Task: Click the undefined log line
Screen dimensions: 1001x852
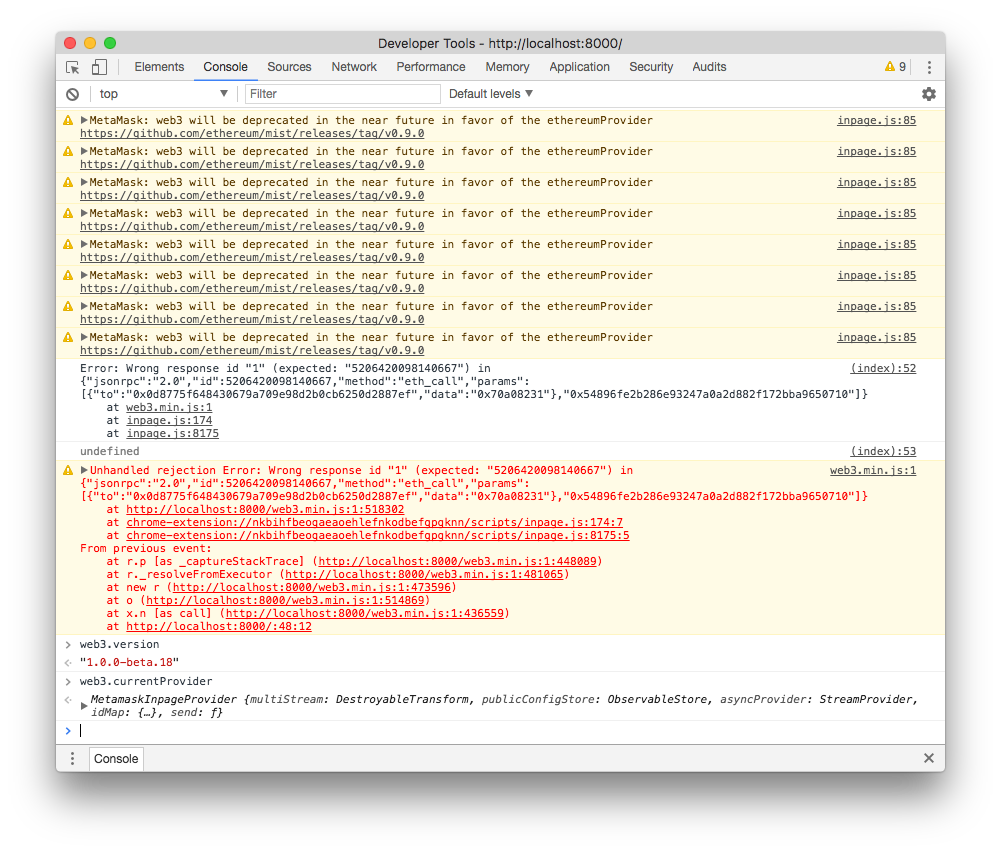Action: [109, 451]
